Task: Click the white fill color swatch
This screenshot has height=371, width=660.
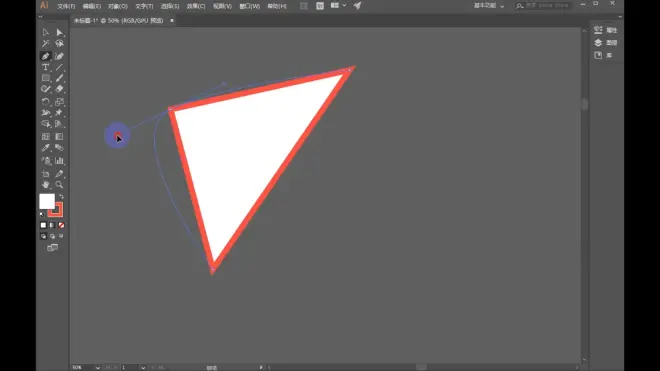Action: coord(47,201)
